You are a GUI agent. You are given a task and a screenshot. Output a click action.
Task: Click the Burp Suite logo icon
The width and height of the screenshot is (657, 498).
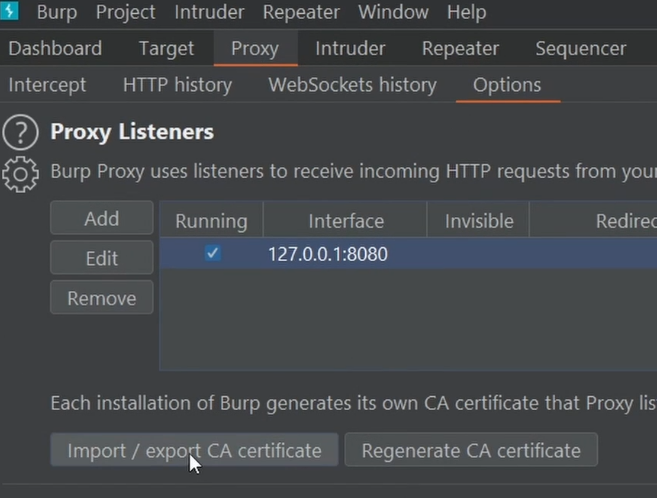click(x=9, y=10)
